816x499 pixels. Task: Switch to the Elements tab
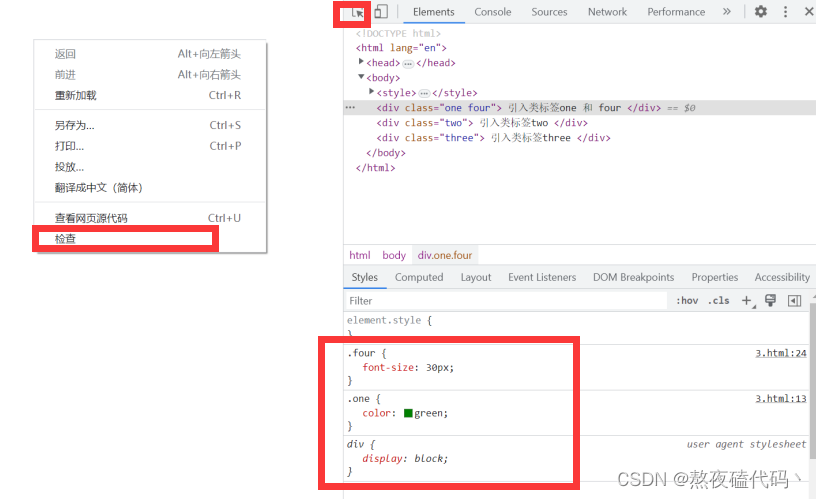point(434,12)
